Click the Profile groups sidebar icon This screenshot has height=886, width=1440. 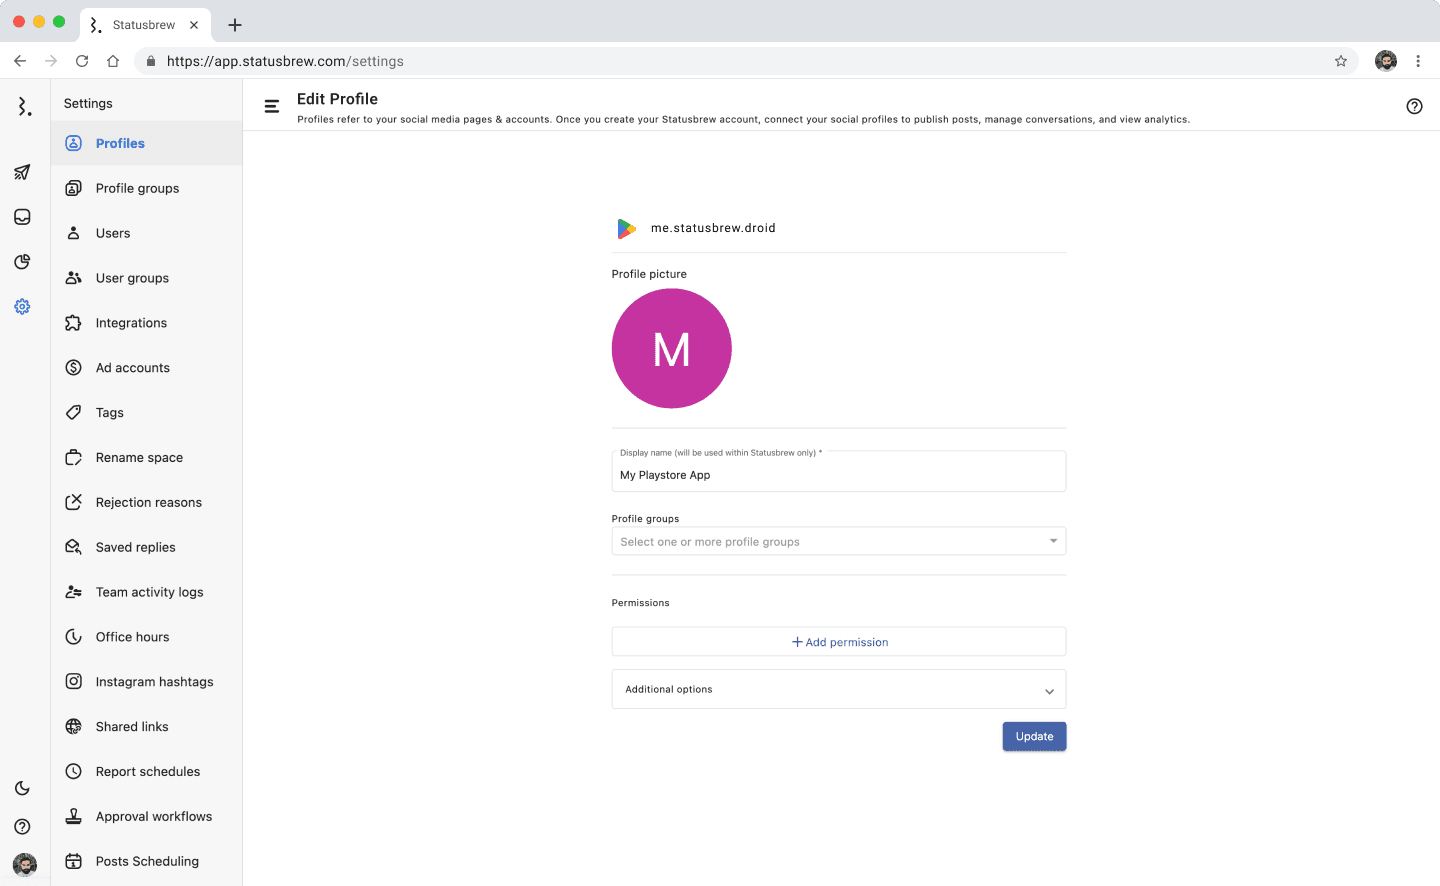pos(74,188)
